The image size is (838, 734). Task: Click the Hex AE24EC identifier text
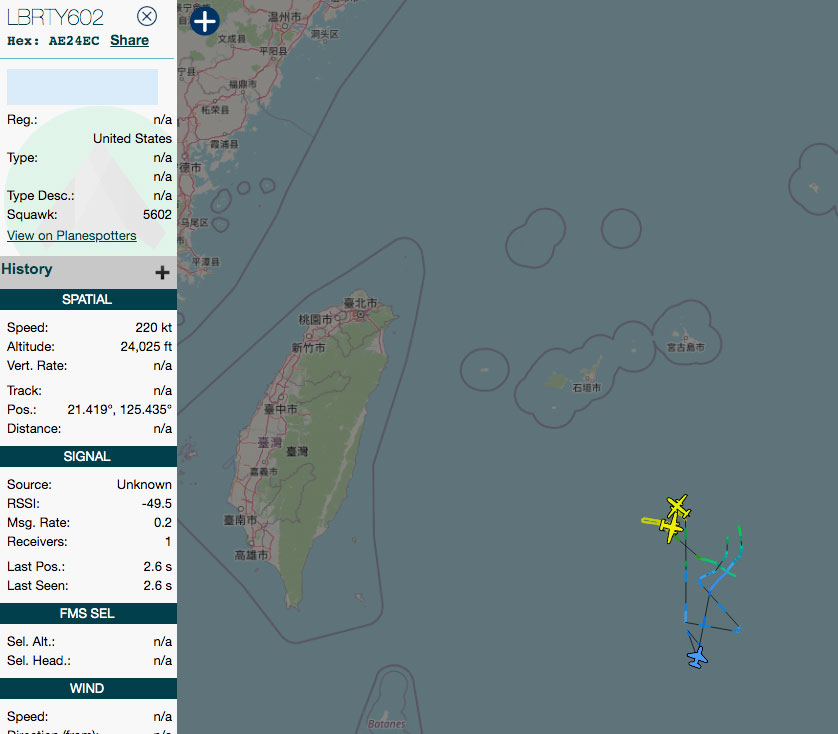53,41
